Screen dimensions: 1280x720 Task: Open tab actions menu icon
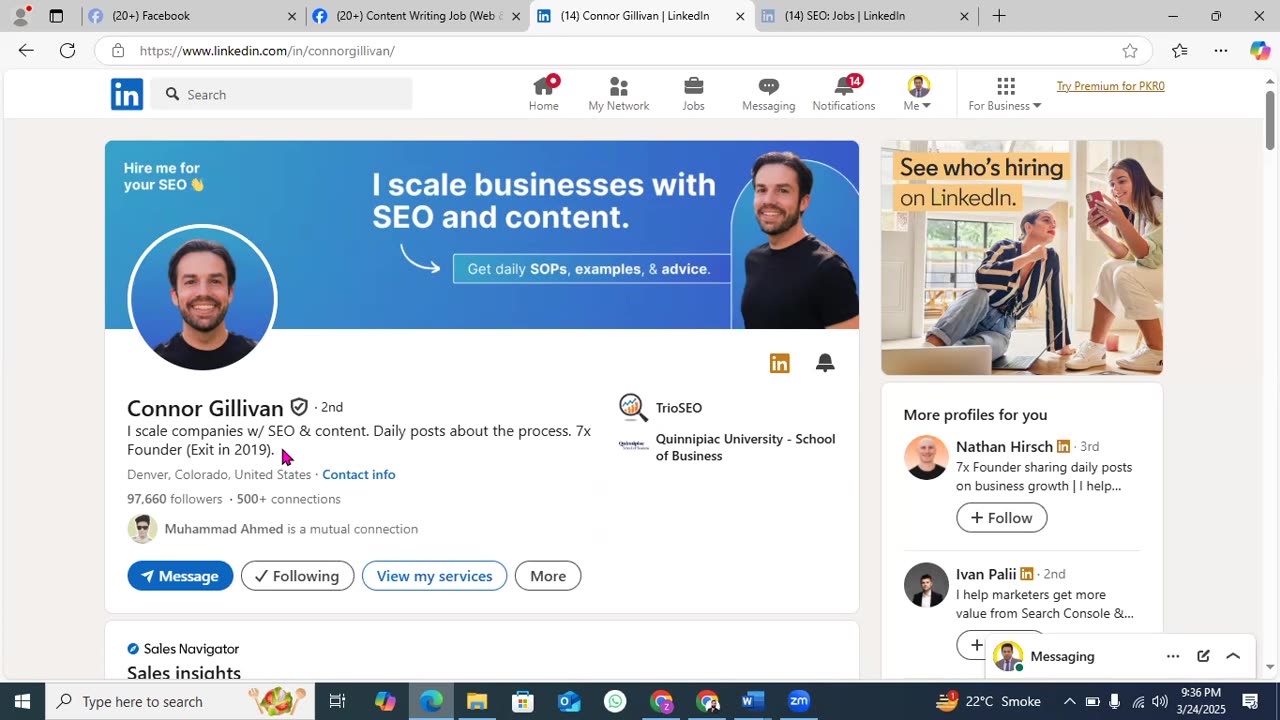(56, 16)
